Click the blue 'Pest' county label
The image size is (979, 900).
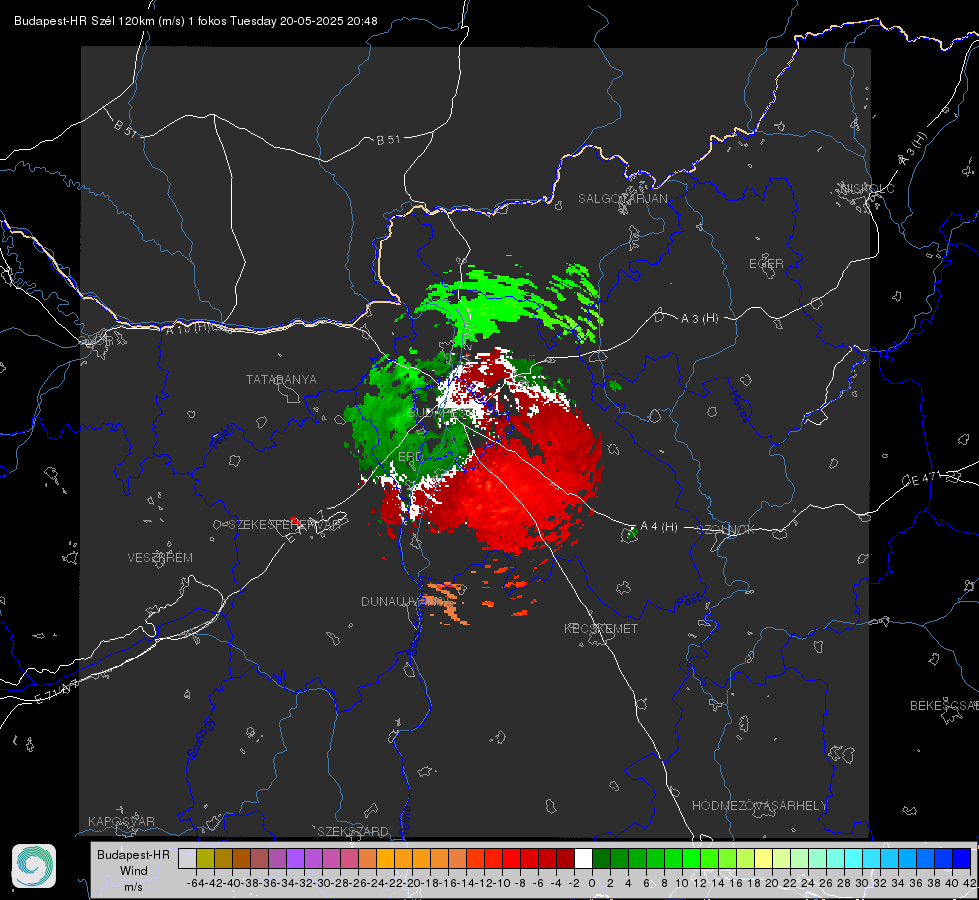point(688,601)
